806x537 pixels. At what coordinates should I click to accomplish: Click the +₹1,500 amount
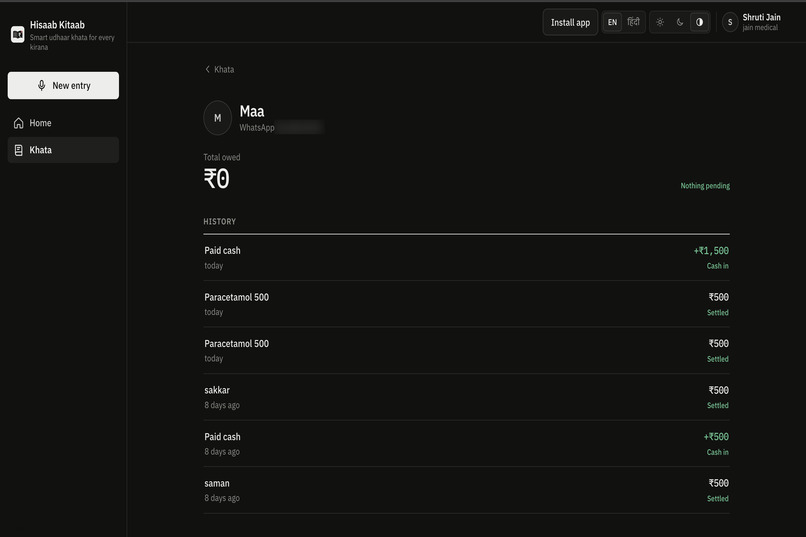(x=711, y=251)
